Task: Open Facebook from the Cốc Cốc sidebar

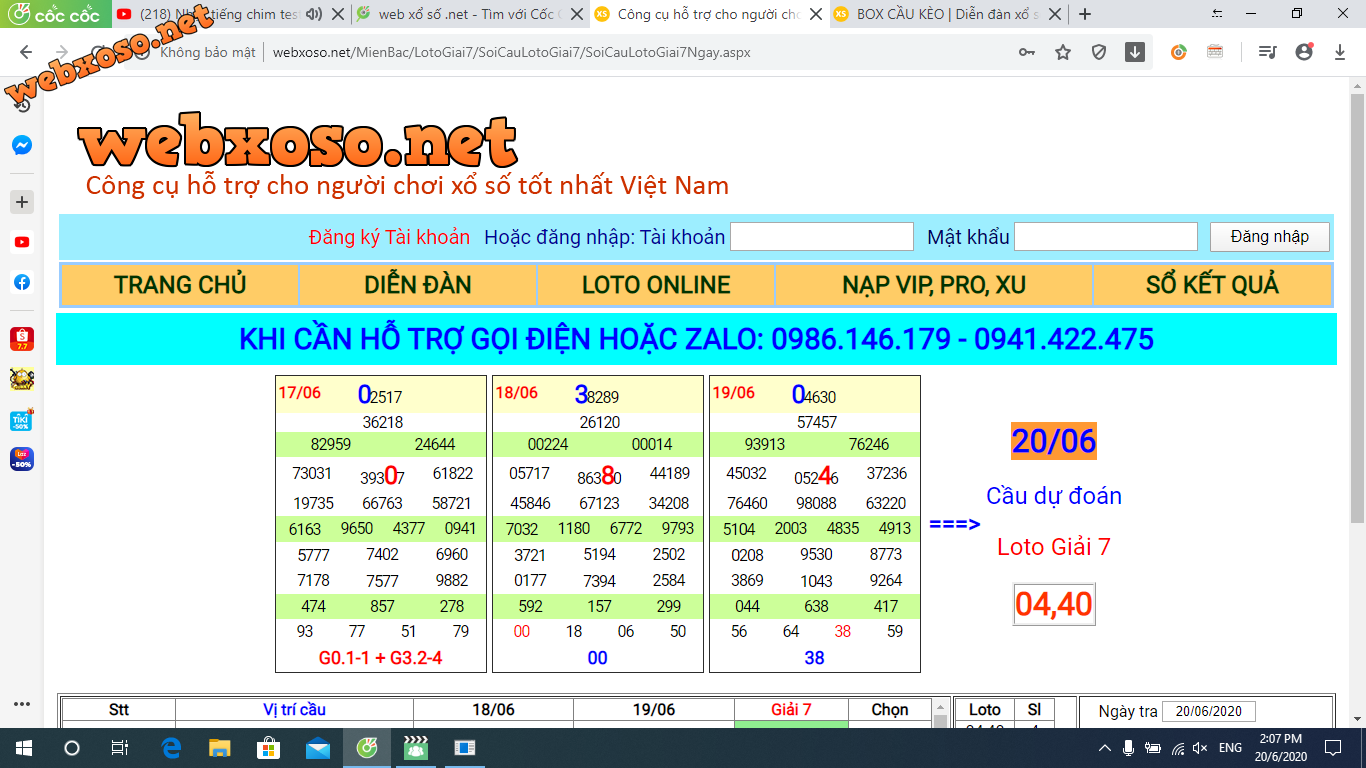Action: click(22, 282)
